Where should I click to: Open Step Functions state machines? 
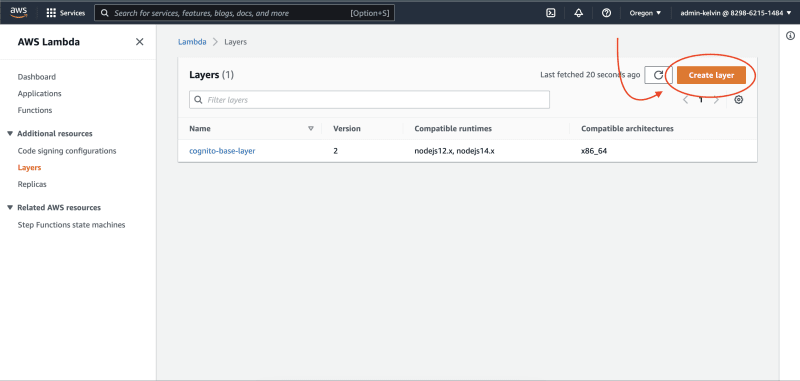coord(71,225)
